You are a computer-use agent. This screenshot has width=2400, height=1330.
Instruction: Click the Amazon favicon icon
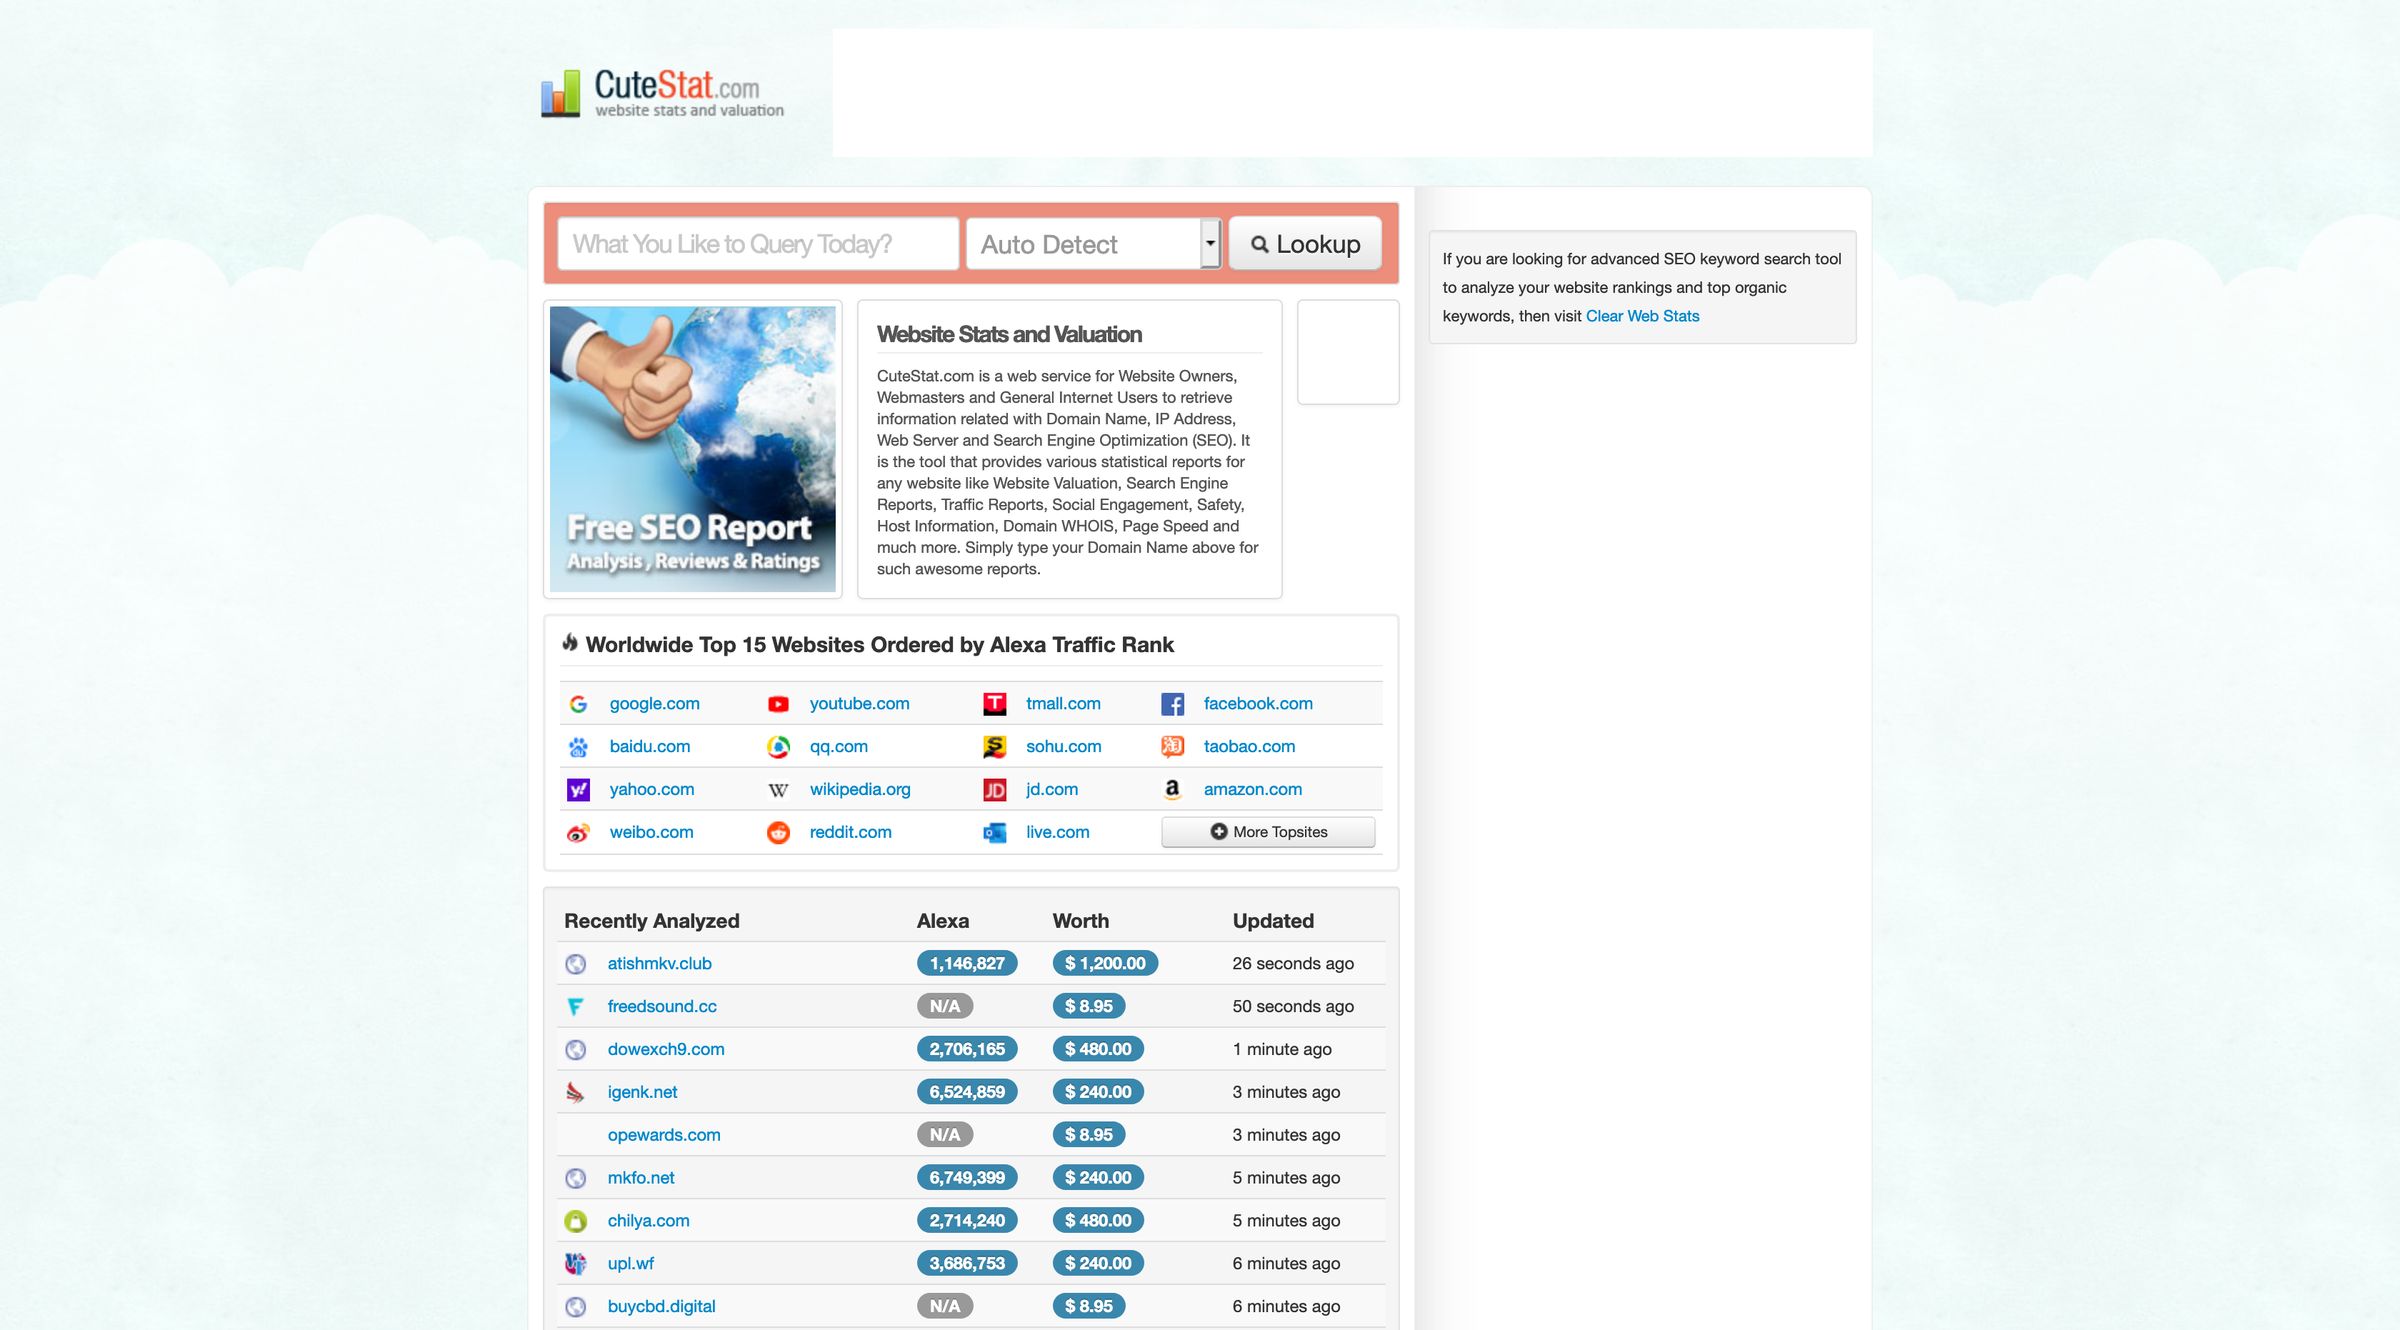coord(1172,789)
